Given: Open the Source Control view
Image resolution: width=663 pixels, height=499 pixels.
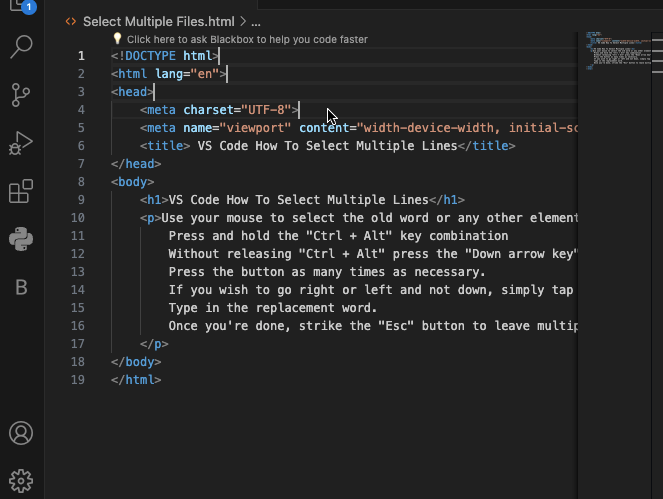Looking at the screenshot, I should point(21,95).
